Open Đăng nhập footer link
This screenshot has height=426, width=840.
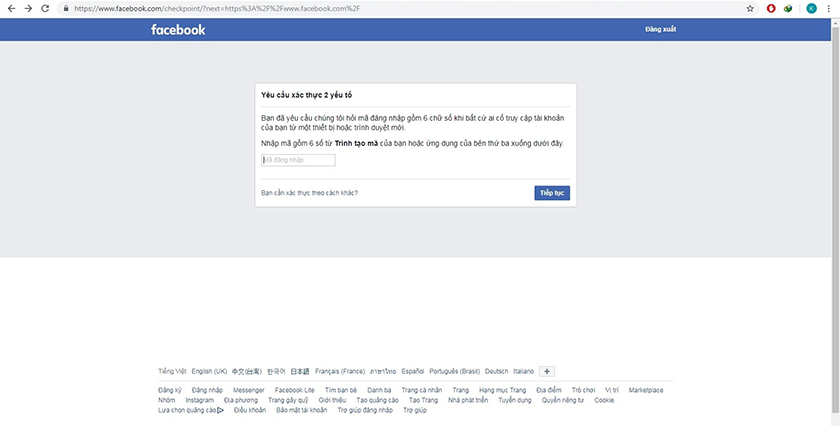tap(207, 390)
